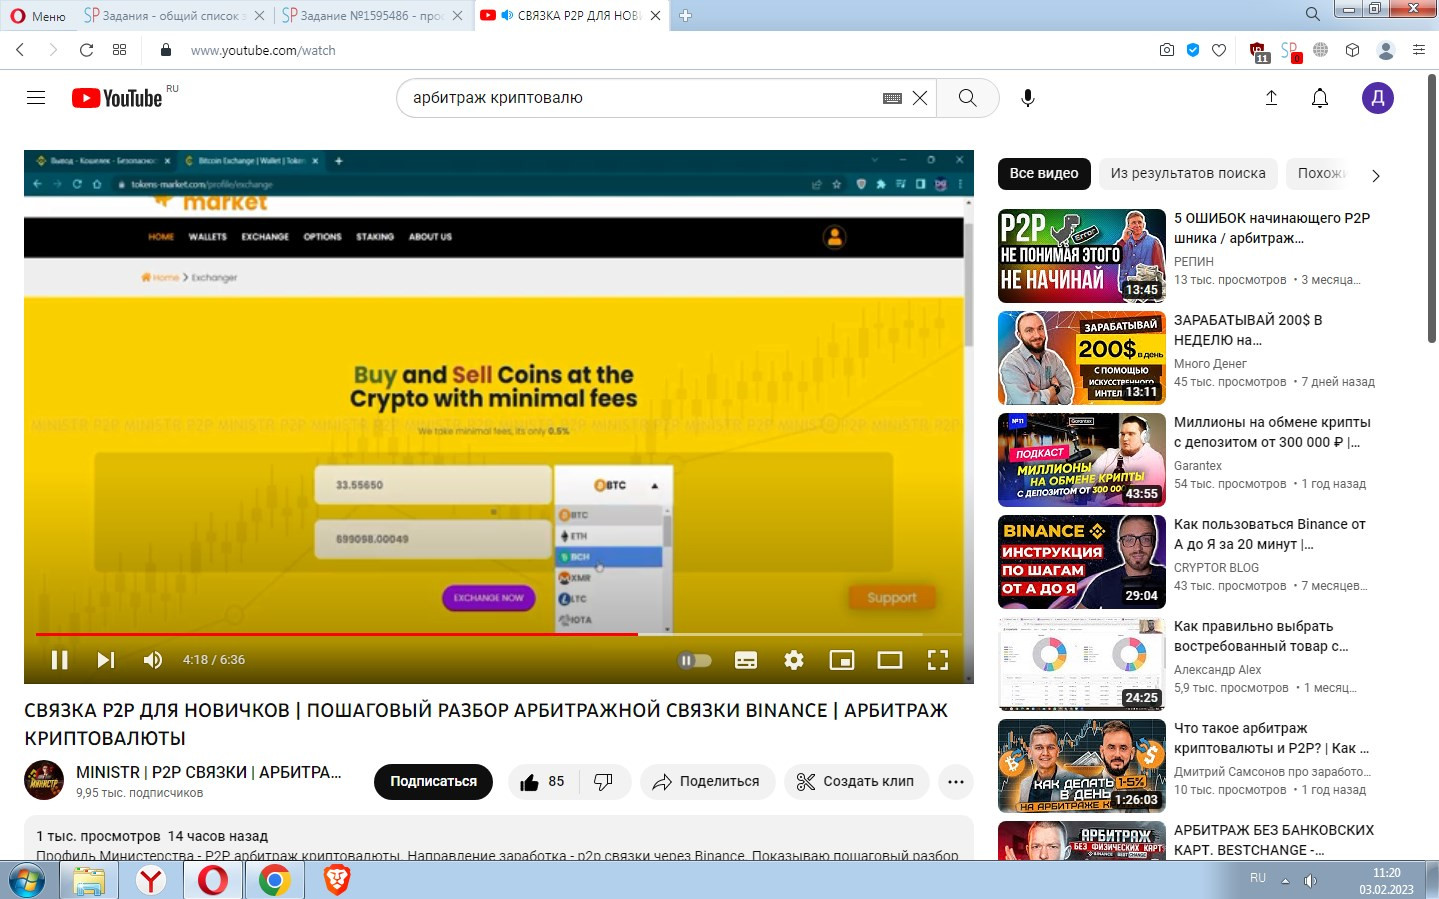Open Как правильно выбрать востребованный товар video
This screenshot has height=899, width=1439.
(x=1261, y=636)
